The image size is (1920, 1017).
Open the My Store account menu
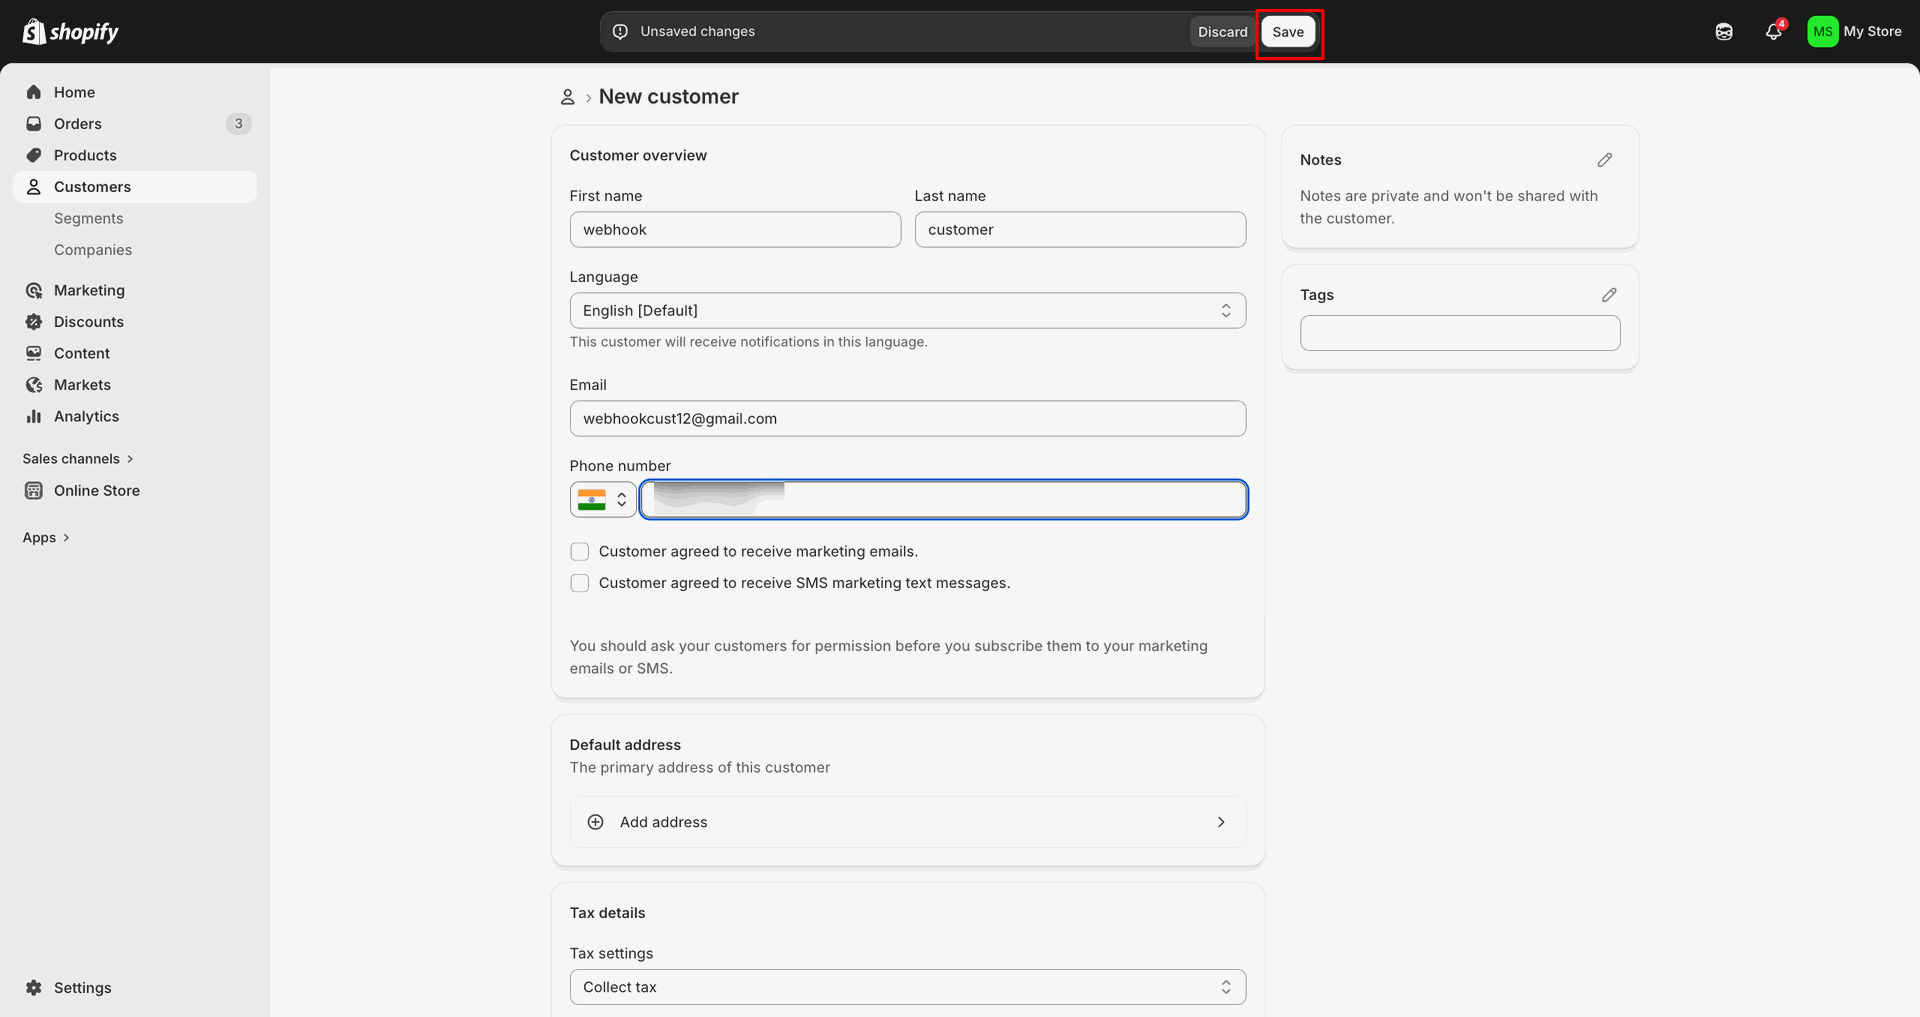1855,32
